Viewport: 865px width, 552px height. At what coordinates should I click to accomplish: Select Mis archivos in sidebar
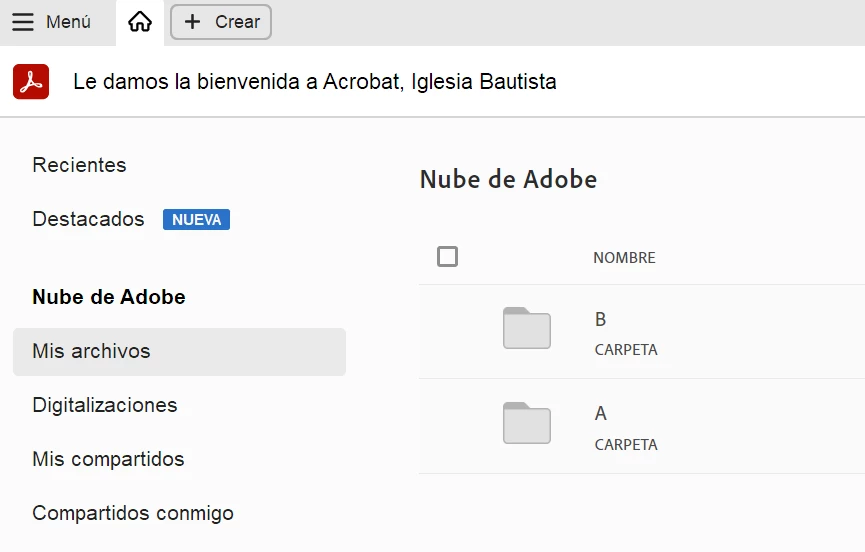click(x=179, y=352)
